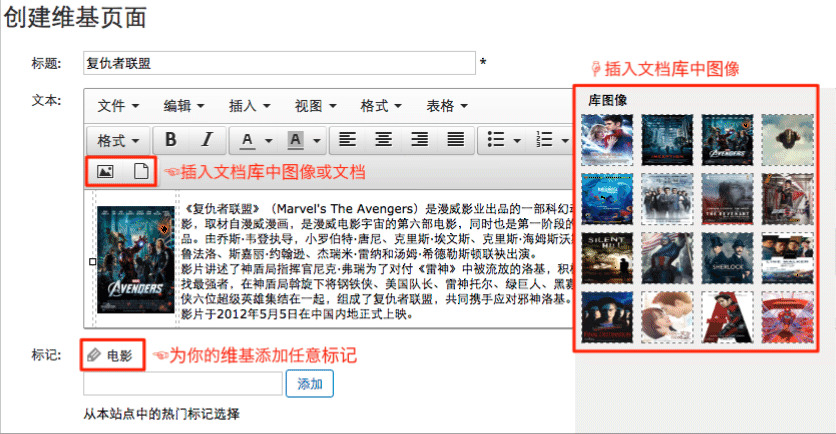Open the 格式 menu in the menu bar
Viewport: 836px width, 434px height.
pos(381,106)
